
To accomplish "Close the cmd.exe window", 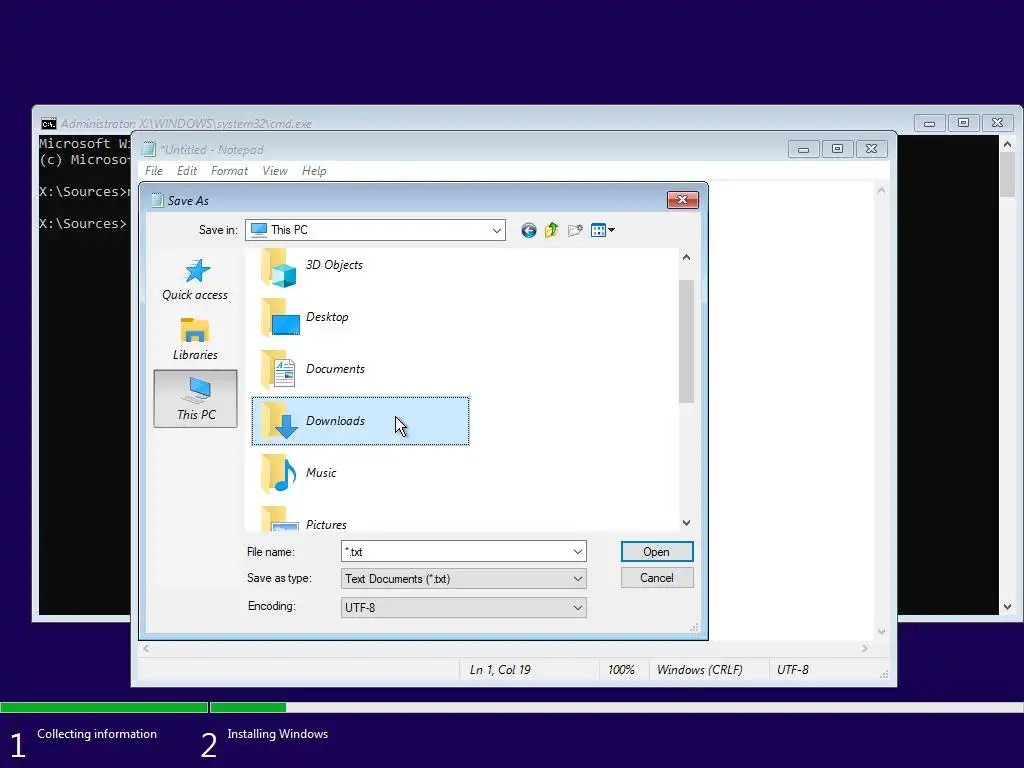I will tap(997, 123).
